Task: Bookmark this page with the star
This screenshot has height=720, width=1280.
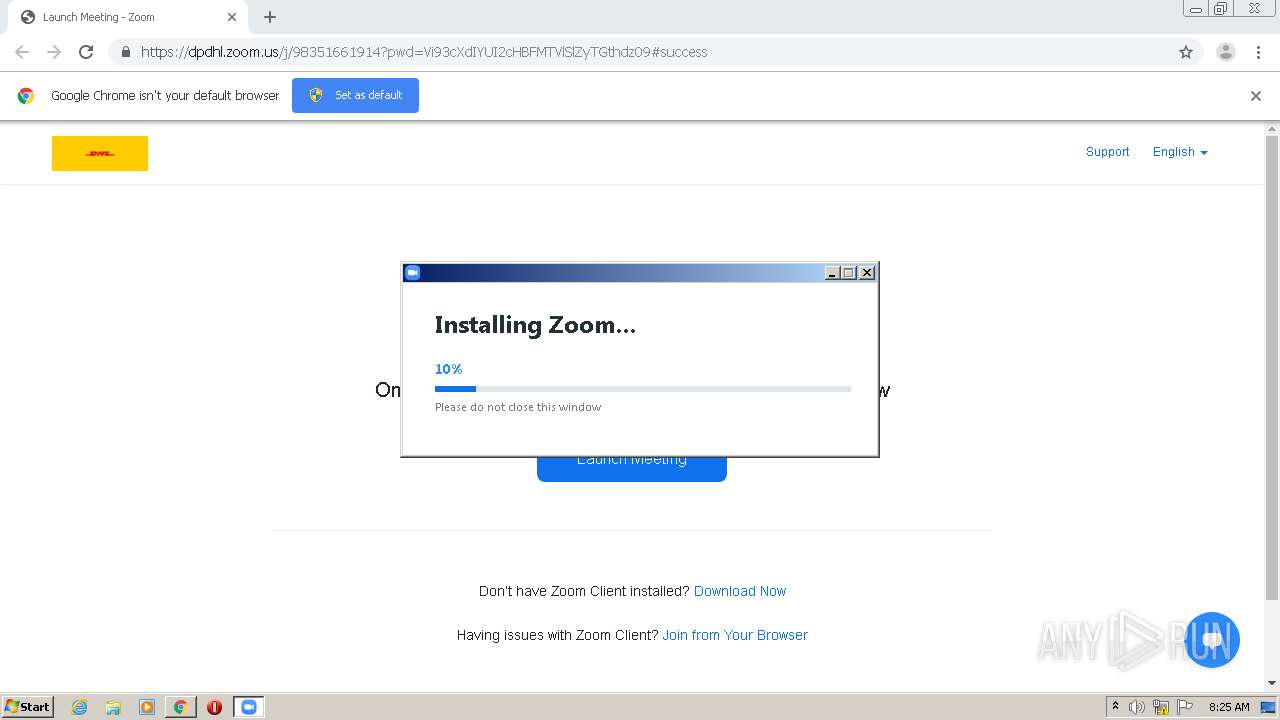Action: (x=1186, y=52)
